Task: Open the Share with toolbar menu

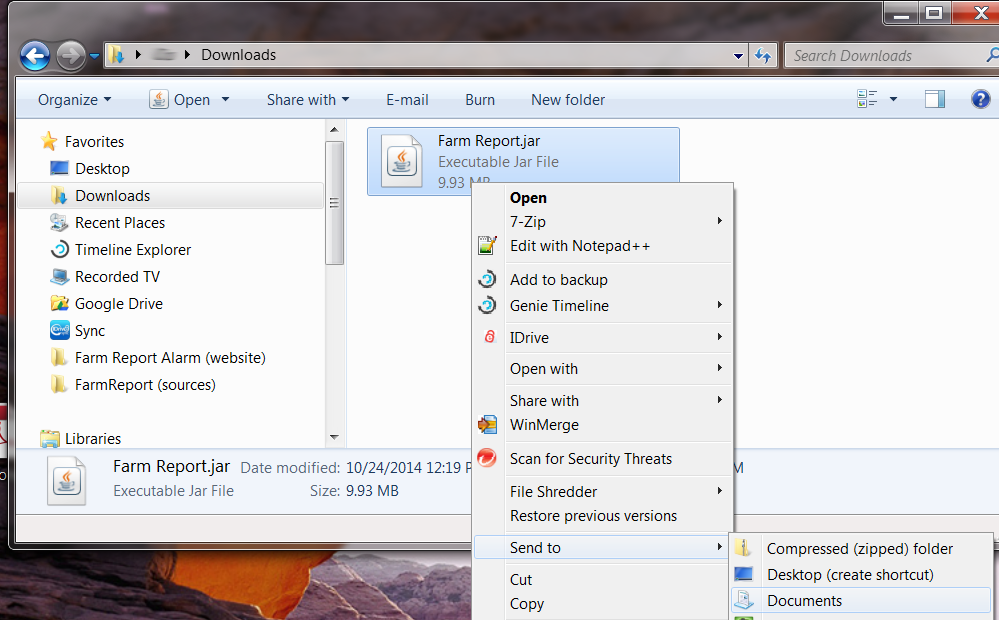Action: click(308, 100)
